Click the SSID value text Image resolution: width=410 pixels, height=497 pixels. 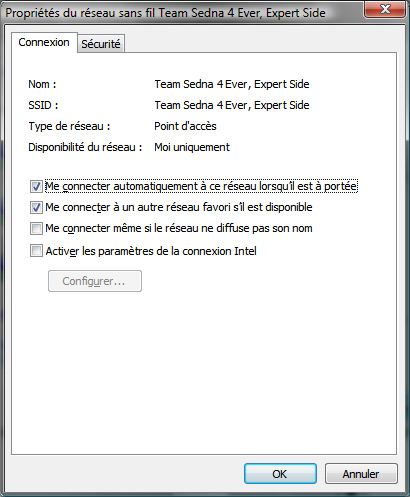[x=232, y=105]
